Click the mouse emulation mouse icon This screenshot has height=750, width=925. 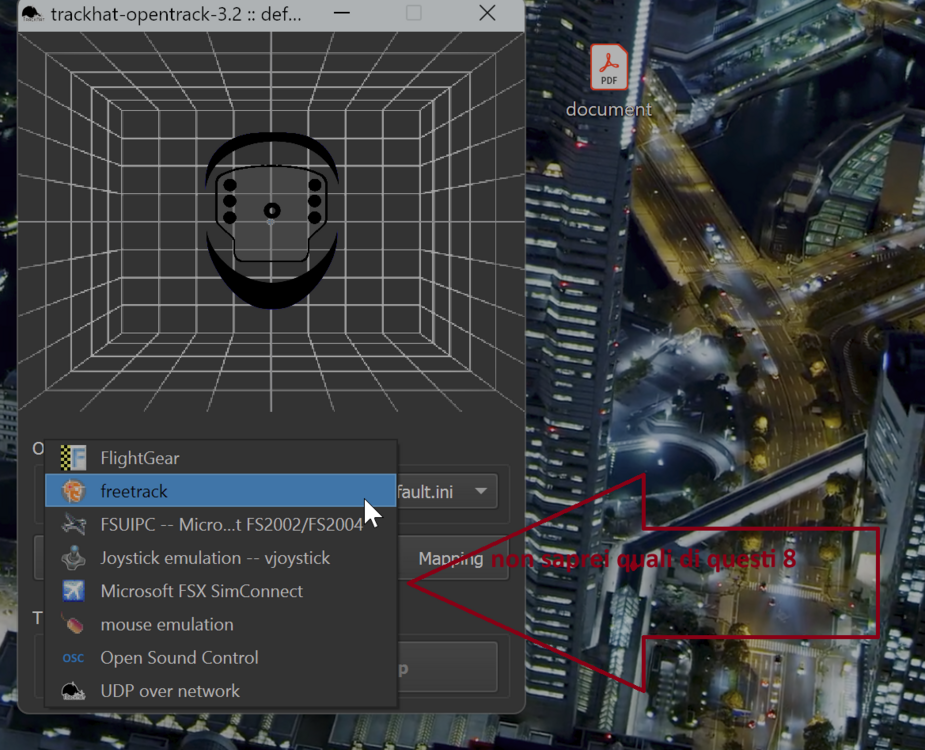(x=71, y=624)
